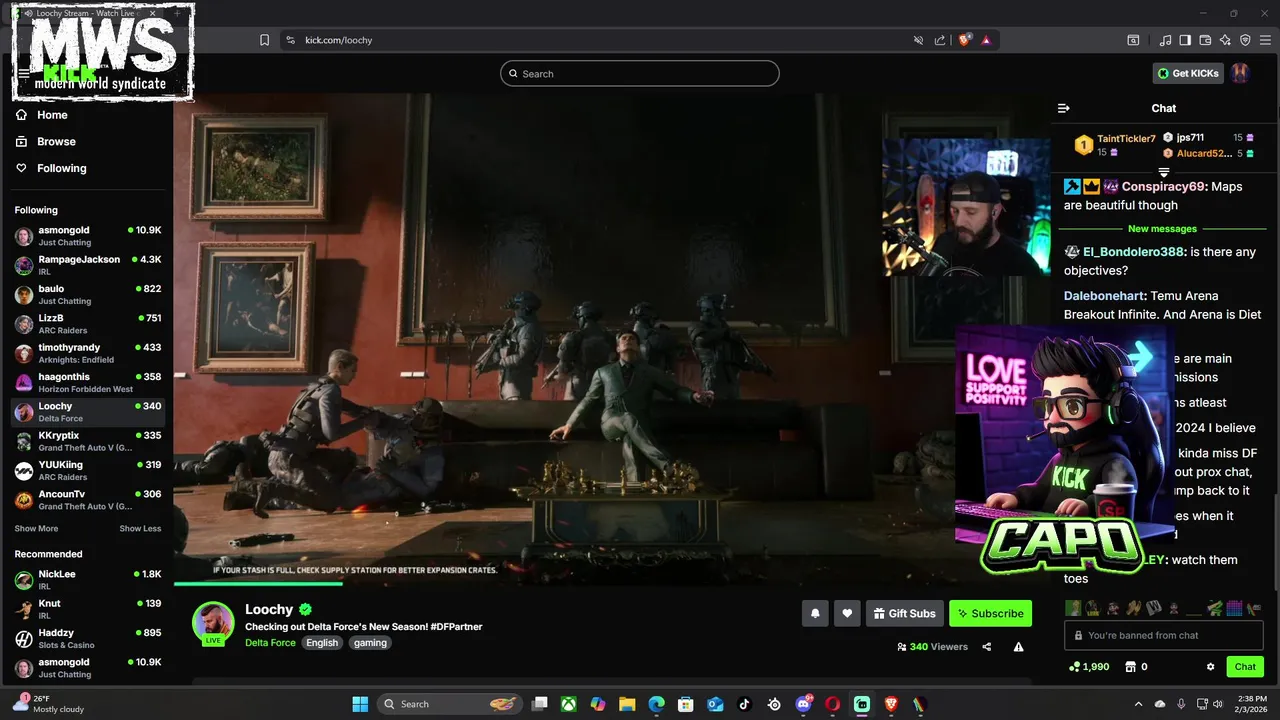This screenshot has height=720, width=1280.
Task: Click Show More in Following list
Action: [36, 529]
